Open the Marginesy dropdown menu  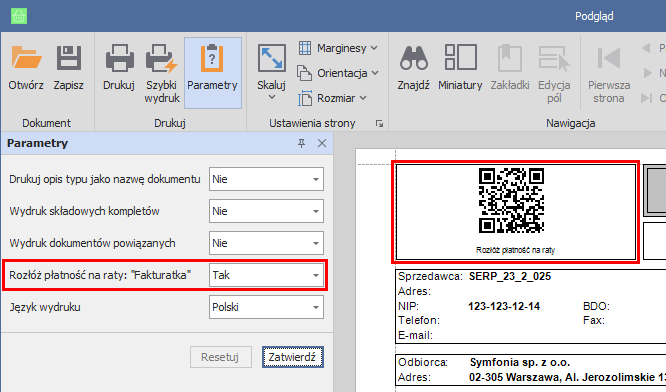pos(338,48)
